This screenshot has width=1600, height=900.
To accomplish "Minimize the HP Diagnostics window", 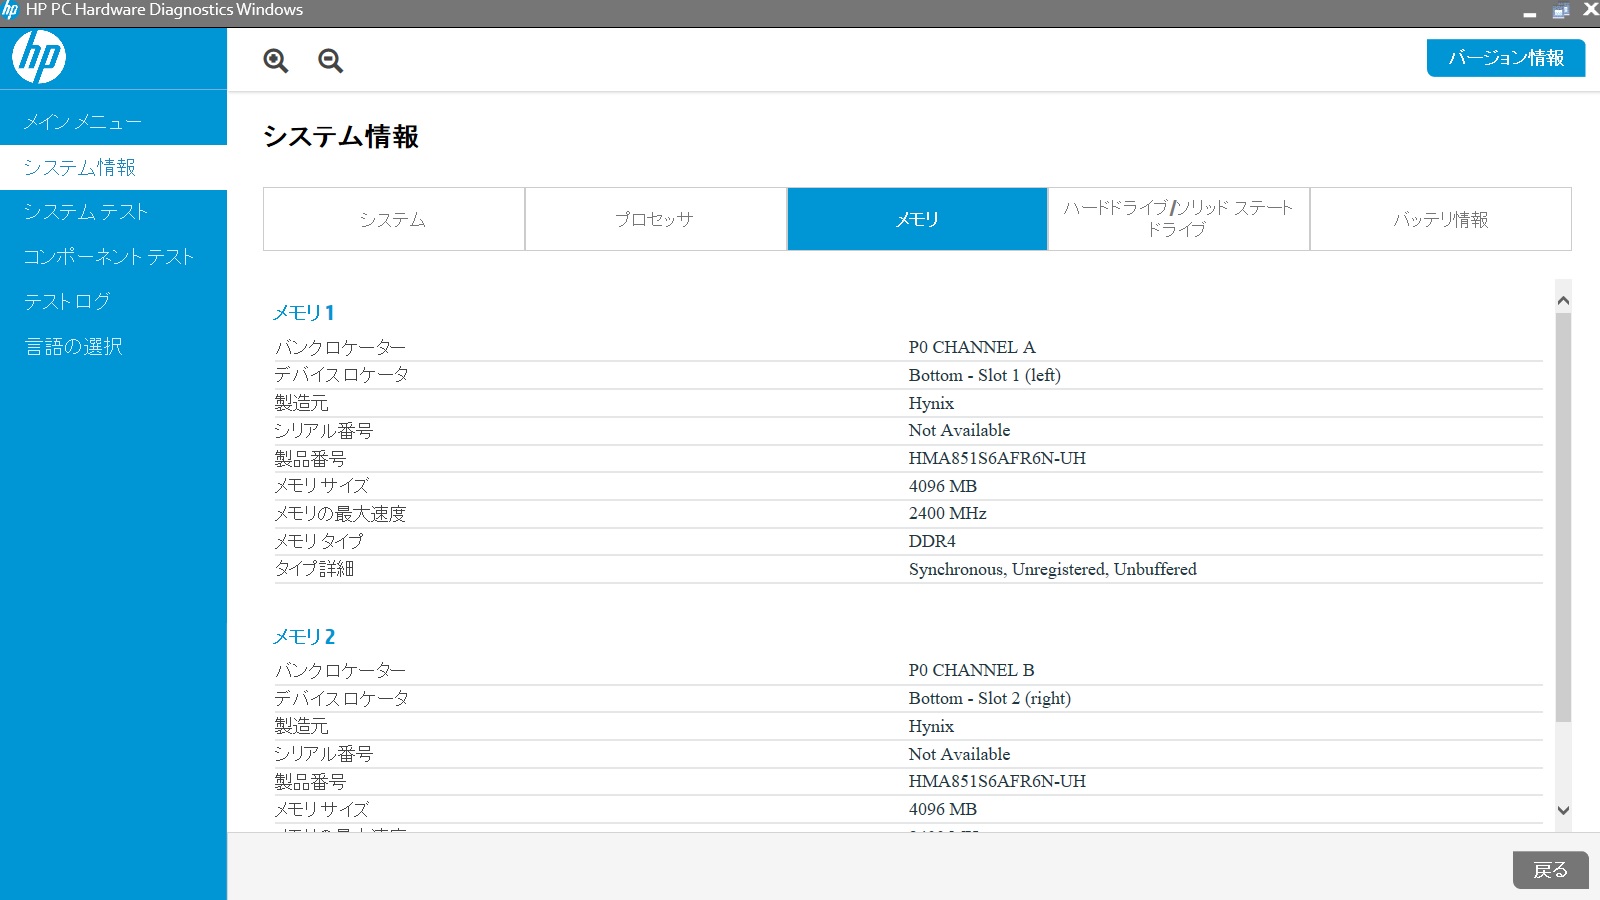I will click(1529, 12).
